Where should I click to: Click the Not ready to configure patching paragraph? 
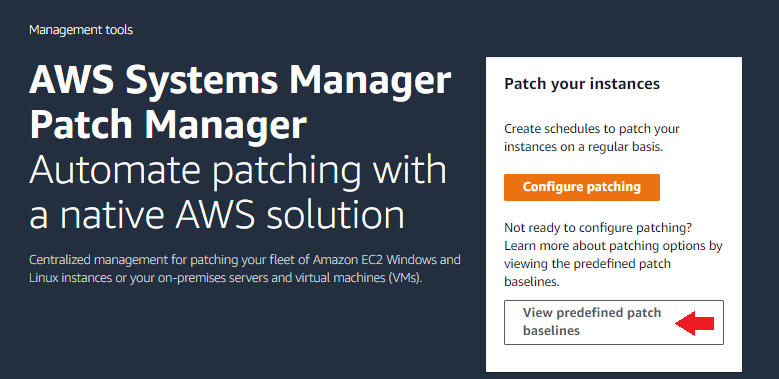(613, 255)
